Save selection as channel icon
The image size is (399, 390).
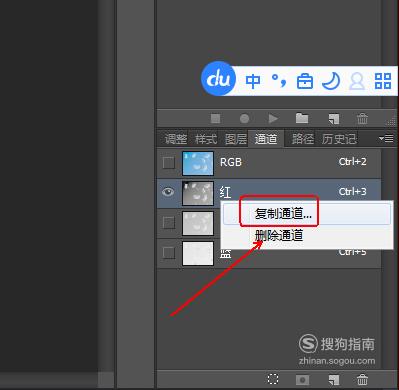coord(302,380)
